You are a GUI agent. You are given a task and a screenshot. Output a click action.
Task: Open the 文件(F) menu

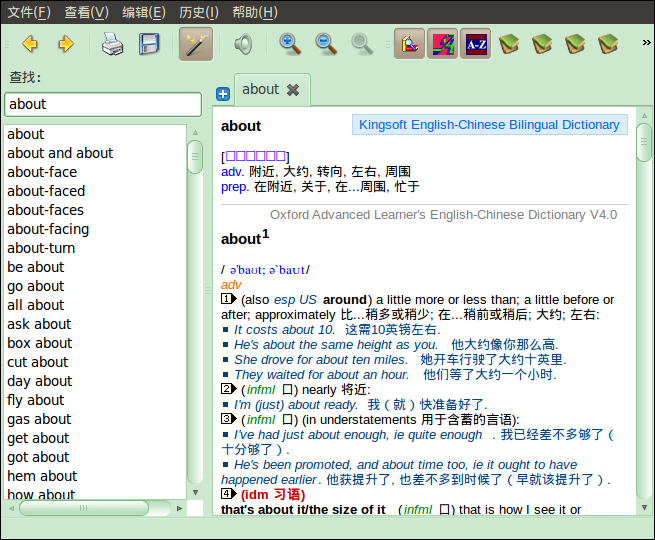click(x=29, y=12)
